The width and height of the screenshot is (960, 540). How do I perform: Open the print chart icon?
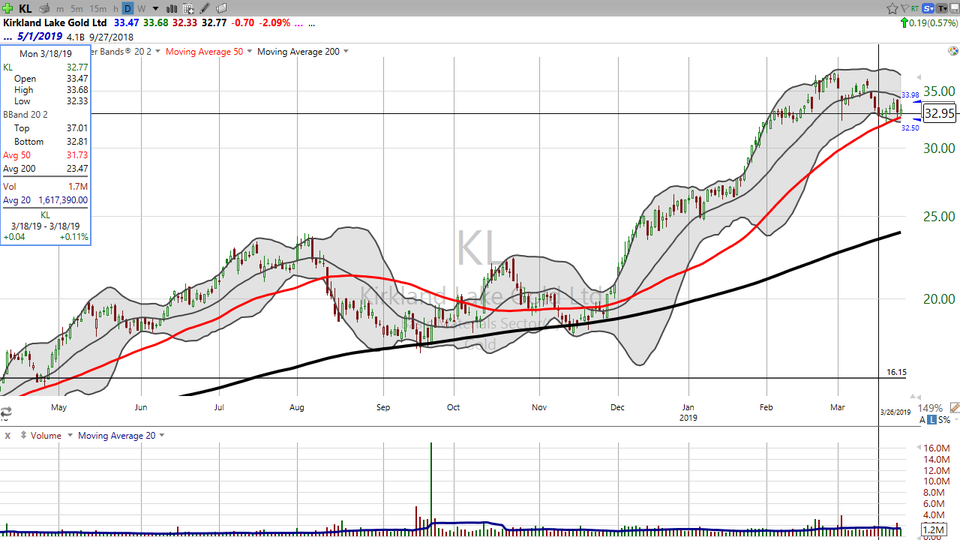[x=44, y=9]
